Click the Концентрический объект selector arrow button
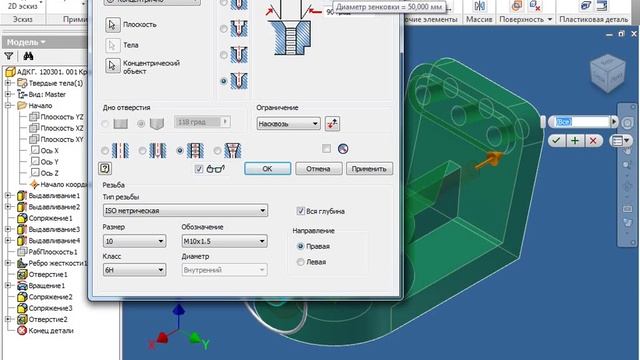640x360 pixels. (113, 65)
